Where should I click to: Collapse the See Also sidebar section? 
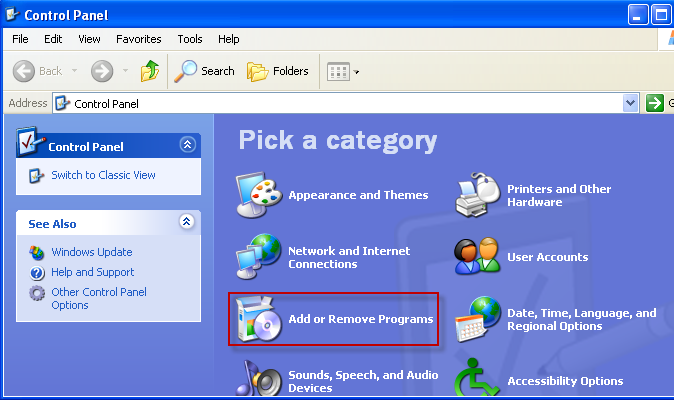(x=187, y=222)
